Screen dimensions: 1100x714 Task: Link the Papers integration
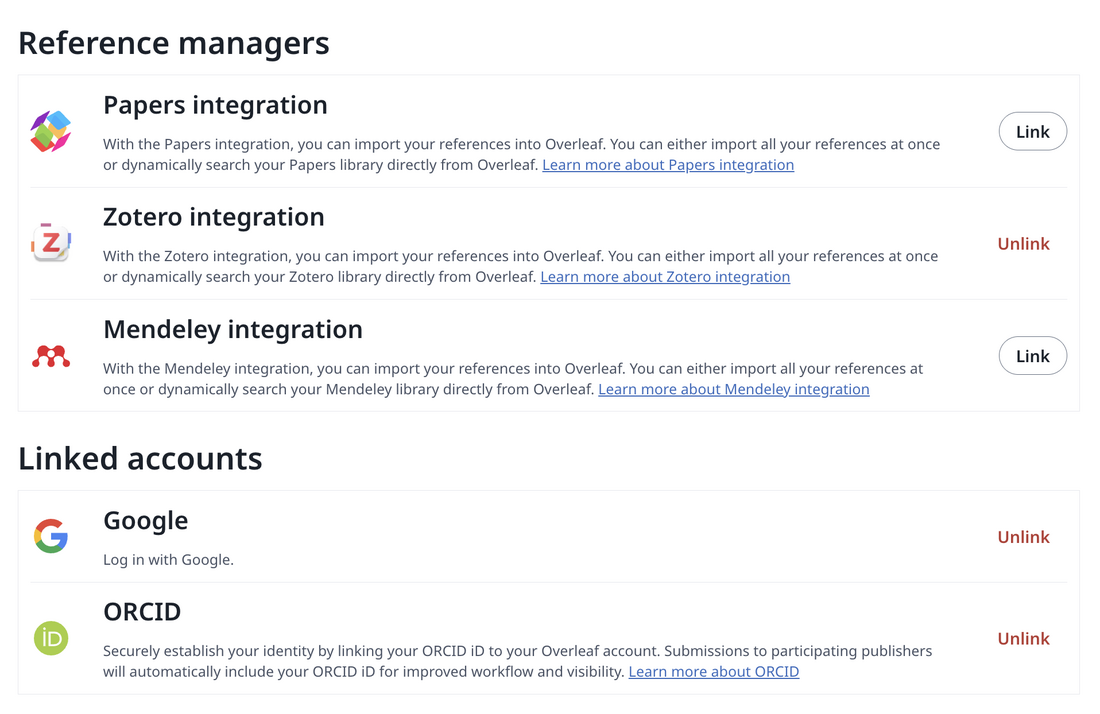(1032, 132)
